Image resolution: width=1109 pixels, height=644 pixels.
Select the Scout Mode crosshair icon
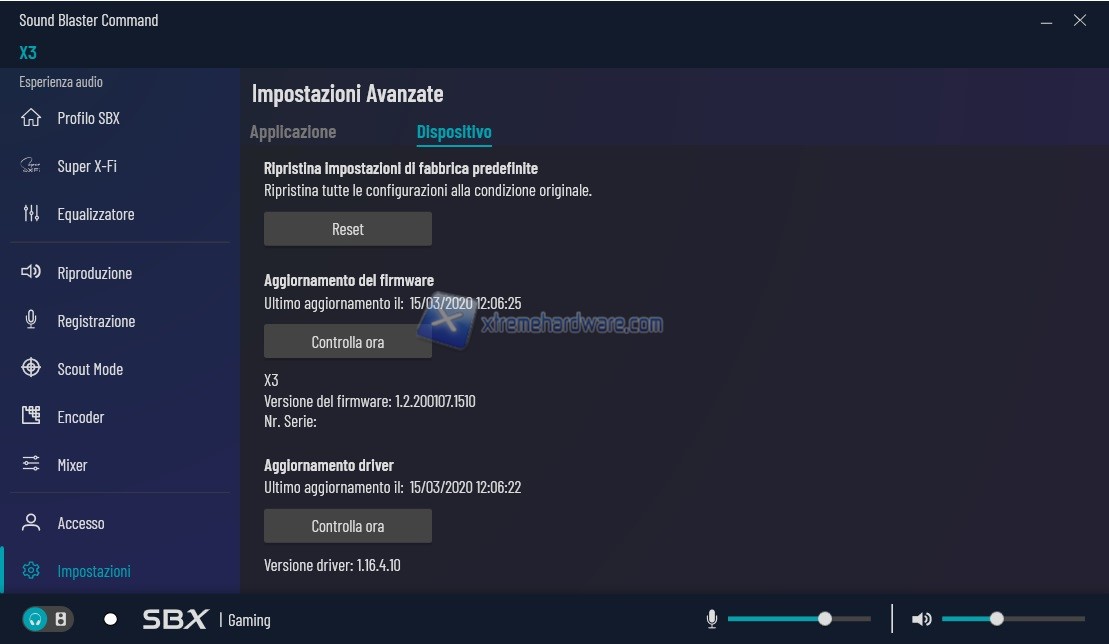(31, 368)
